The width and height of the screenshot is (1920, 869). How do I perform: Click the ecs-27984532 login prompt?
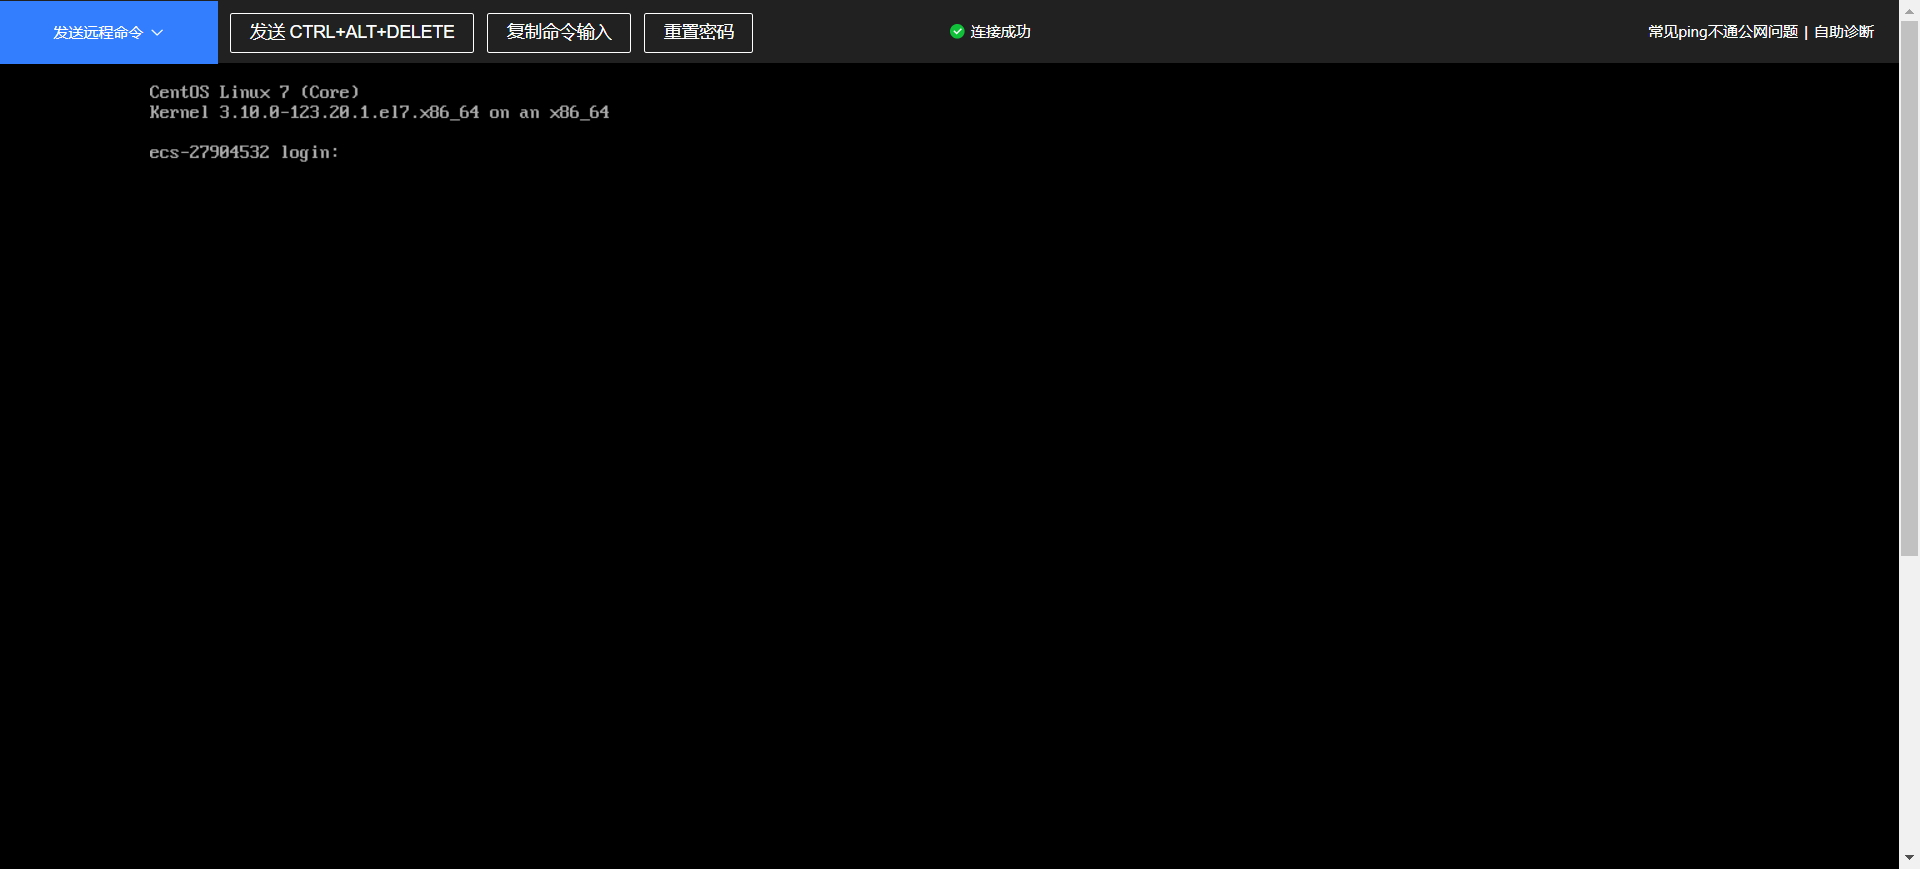click(x=244, y=152)
